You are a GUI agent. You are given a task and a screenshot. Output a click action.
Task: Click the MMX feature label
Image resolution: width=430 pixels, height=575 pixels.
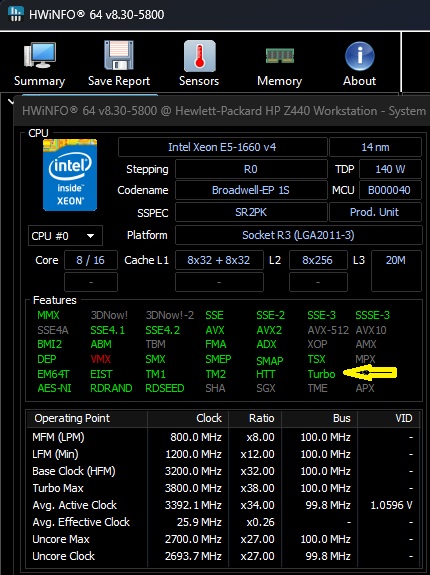point(48,315)
